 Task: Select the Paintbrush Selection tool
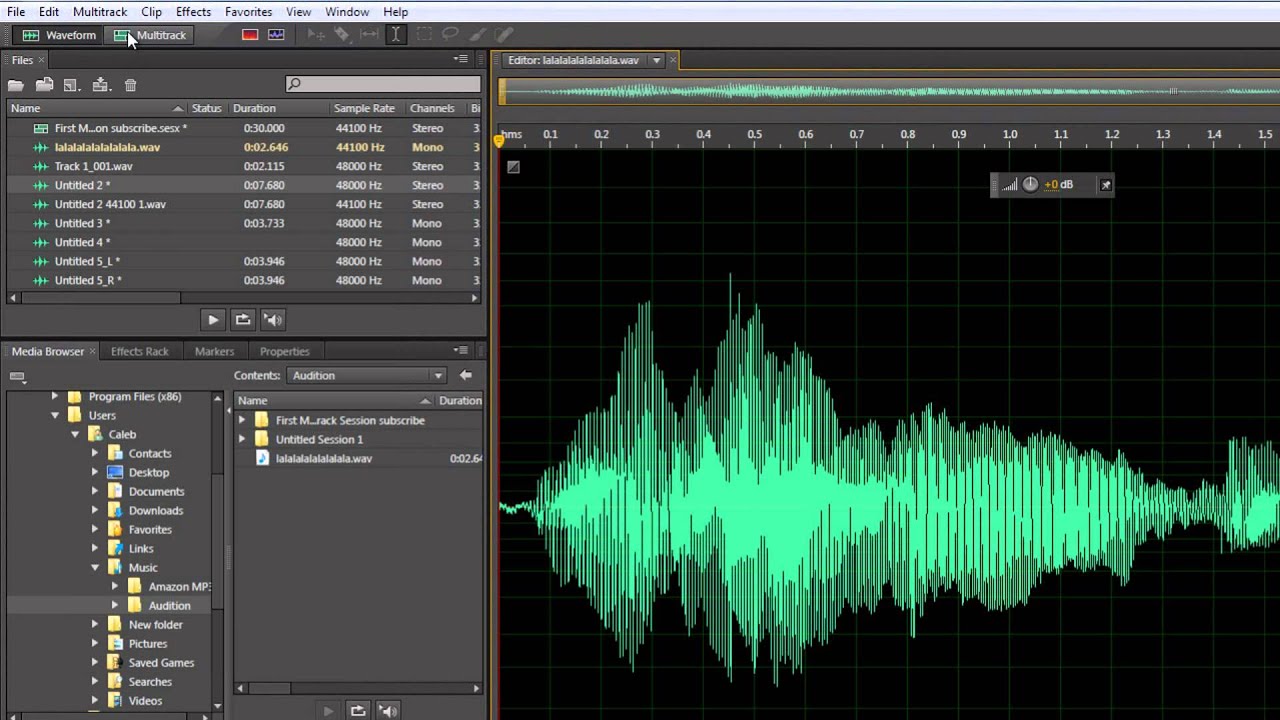pyautogui.click(x=478, y=35)
